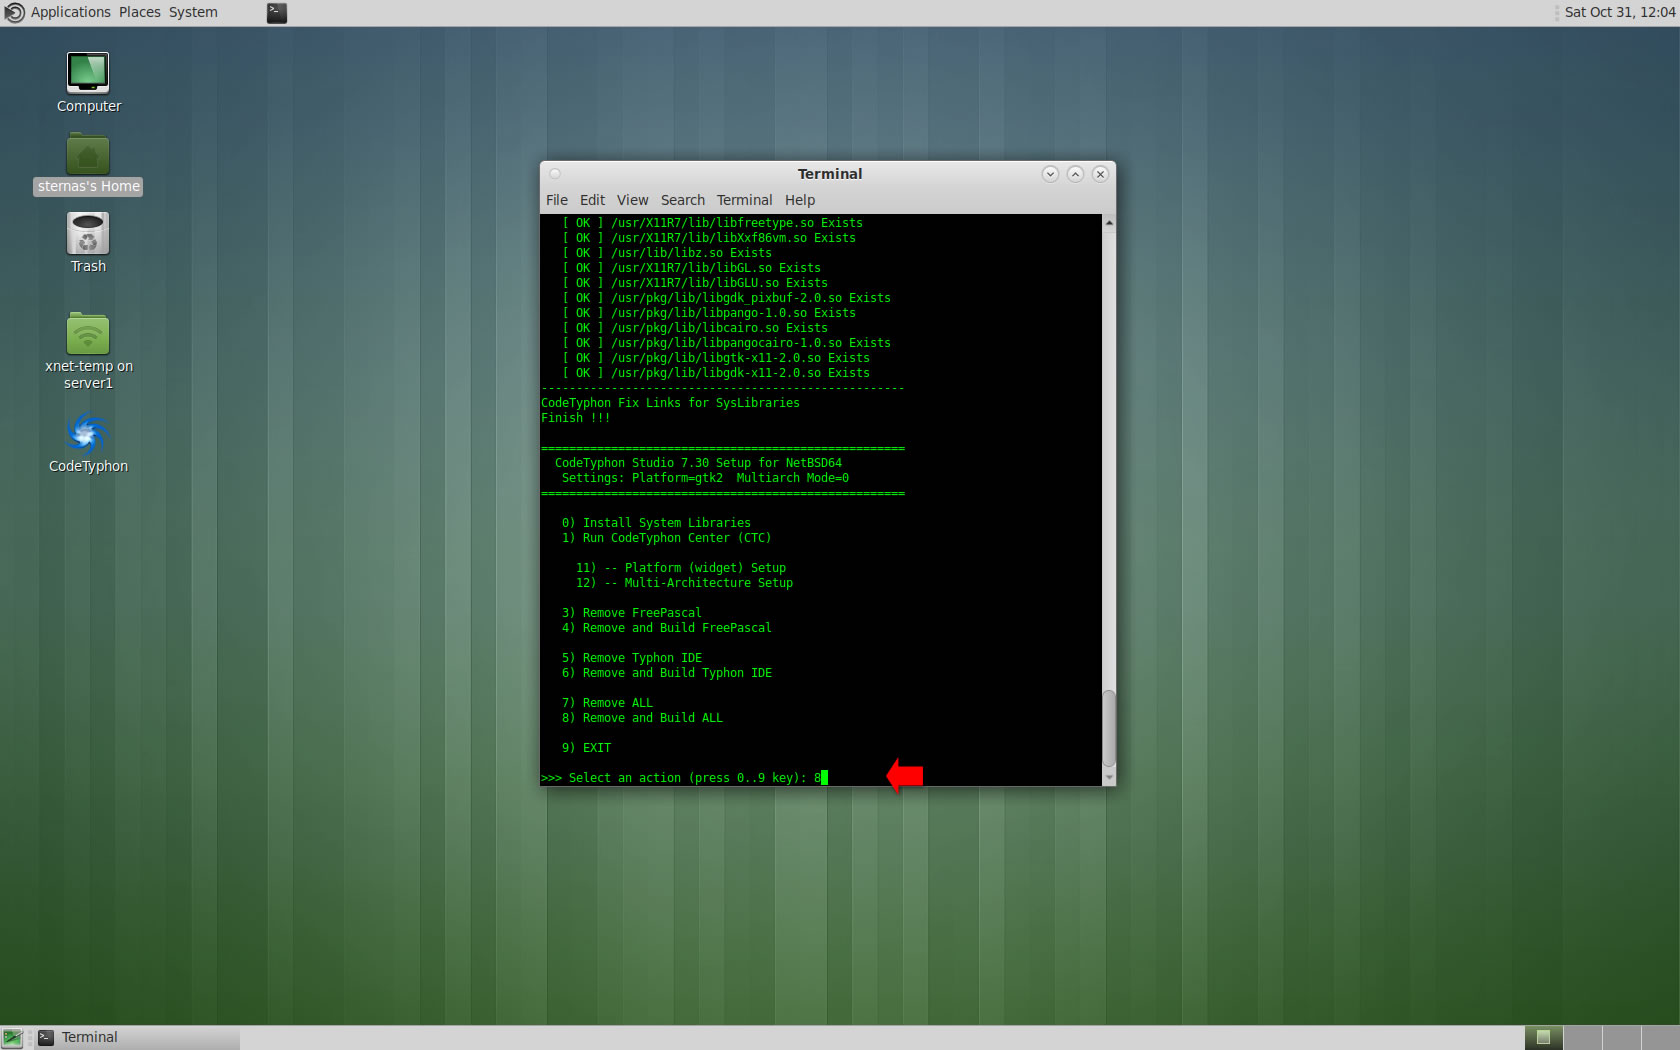Image resolution: width=1680 pixels, height=1050 pixels.
Task: Open the Places menu
Action: click(139, 13)
